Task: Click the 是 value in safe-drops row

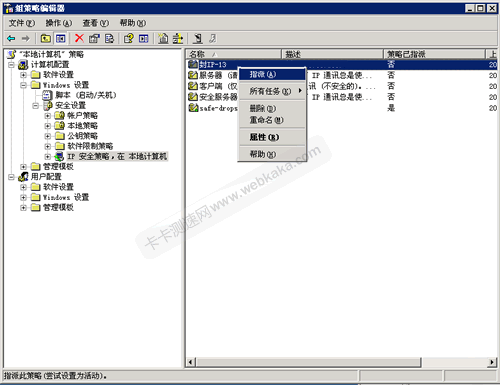Action: [x=391, y=108]
